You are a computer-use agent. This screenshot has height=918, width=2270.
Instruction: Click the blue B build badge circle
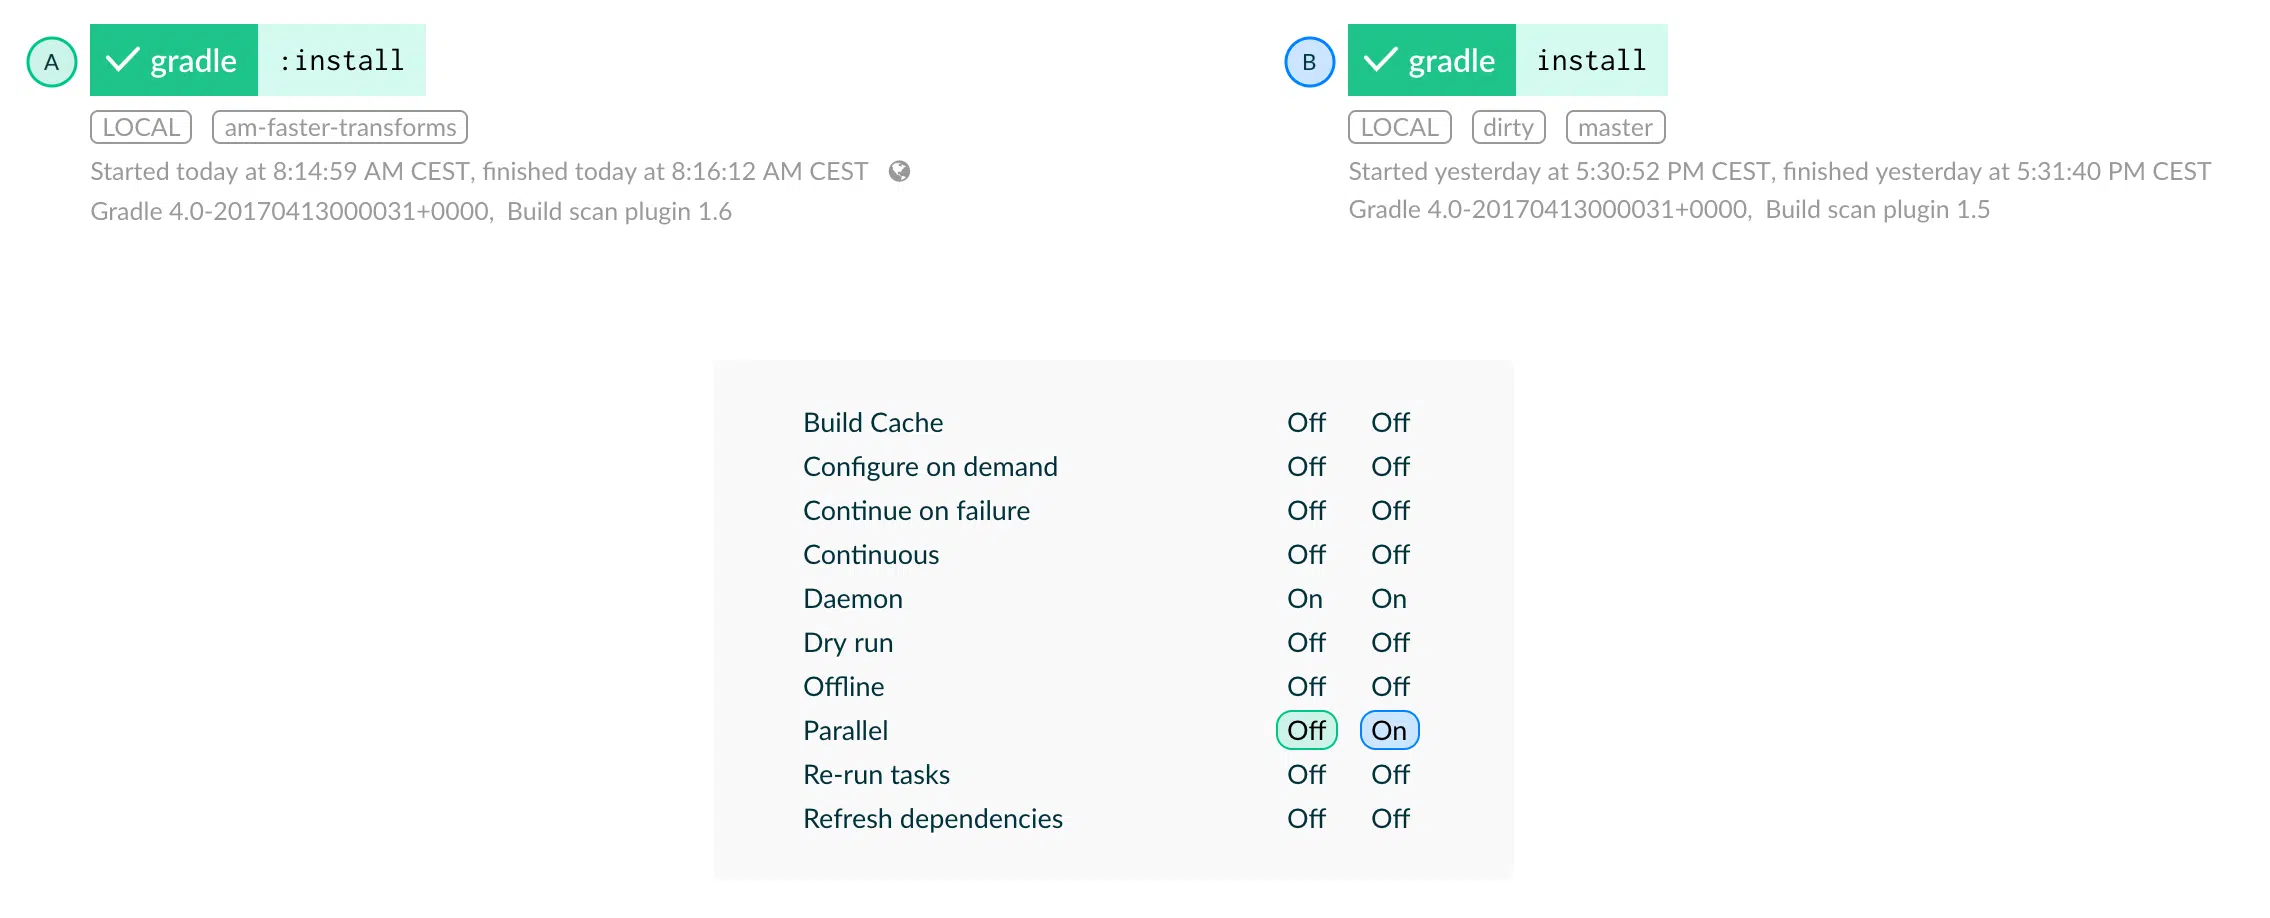coord(1310,62)
